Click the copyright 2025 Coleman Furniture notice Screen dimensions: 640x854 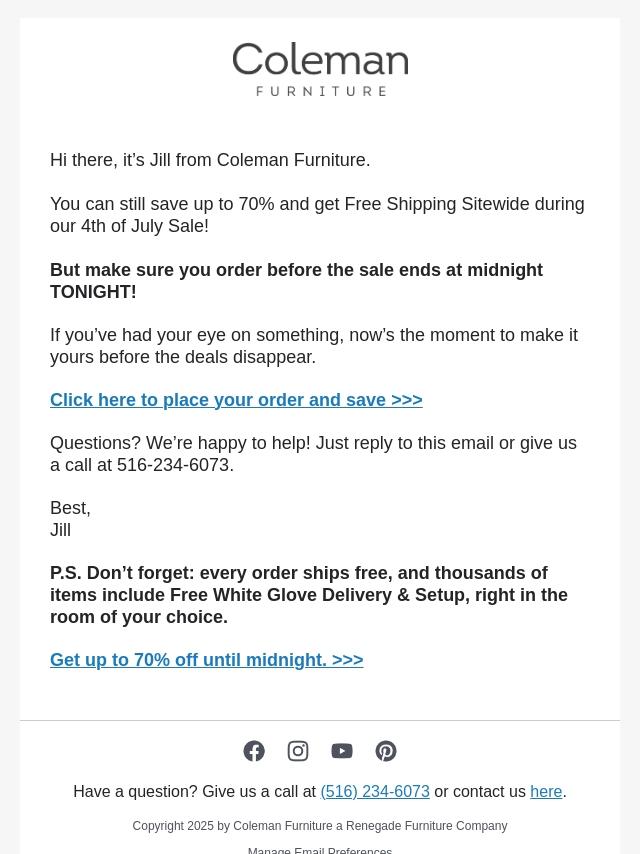tap(320, 826)
